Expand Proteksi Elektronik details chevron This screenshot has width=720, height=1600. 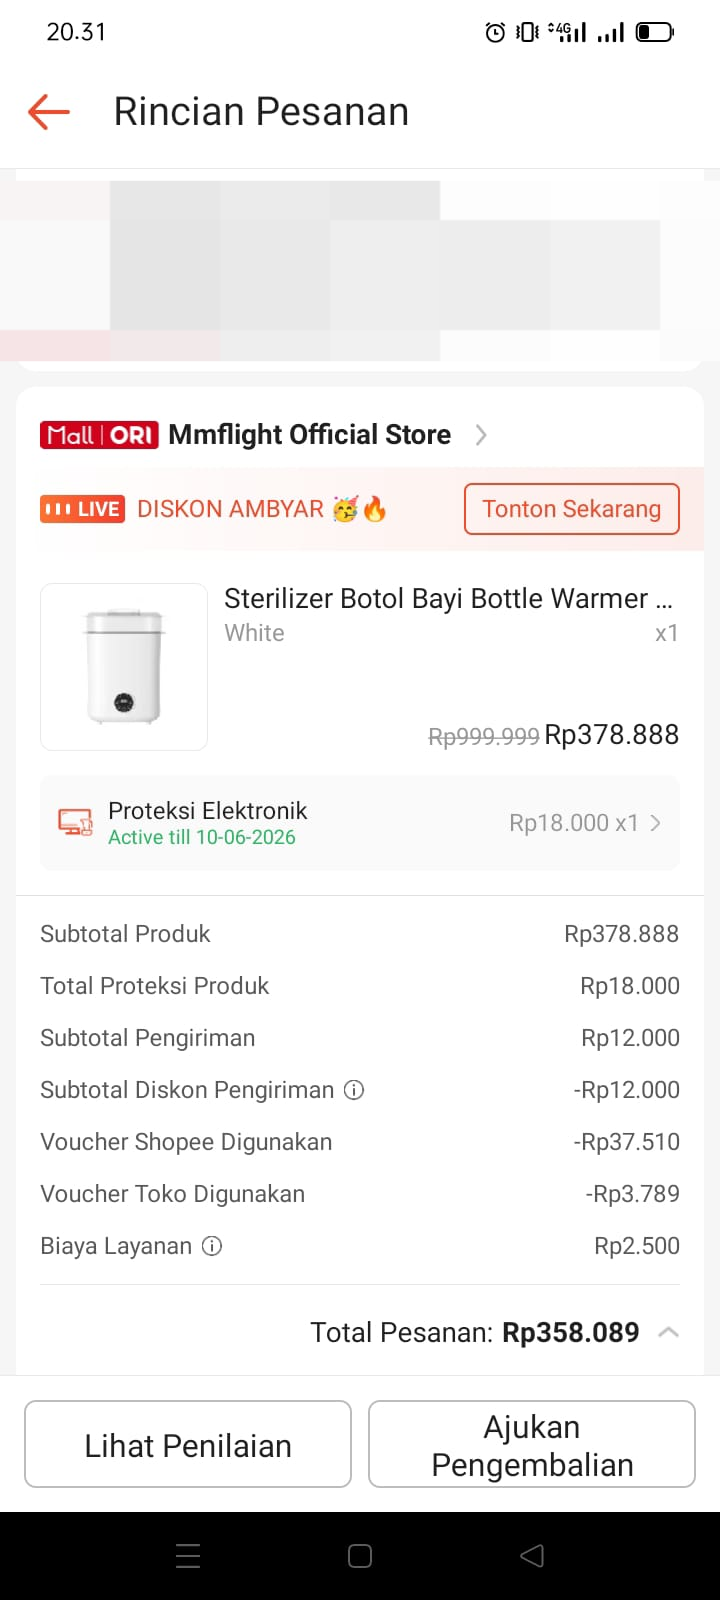(656, 823)
